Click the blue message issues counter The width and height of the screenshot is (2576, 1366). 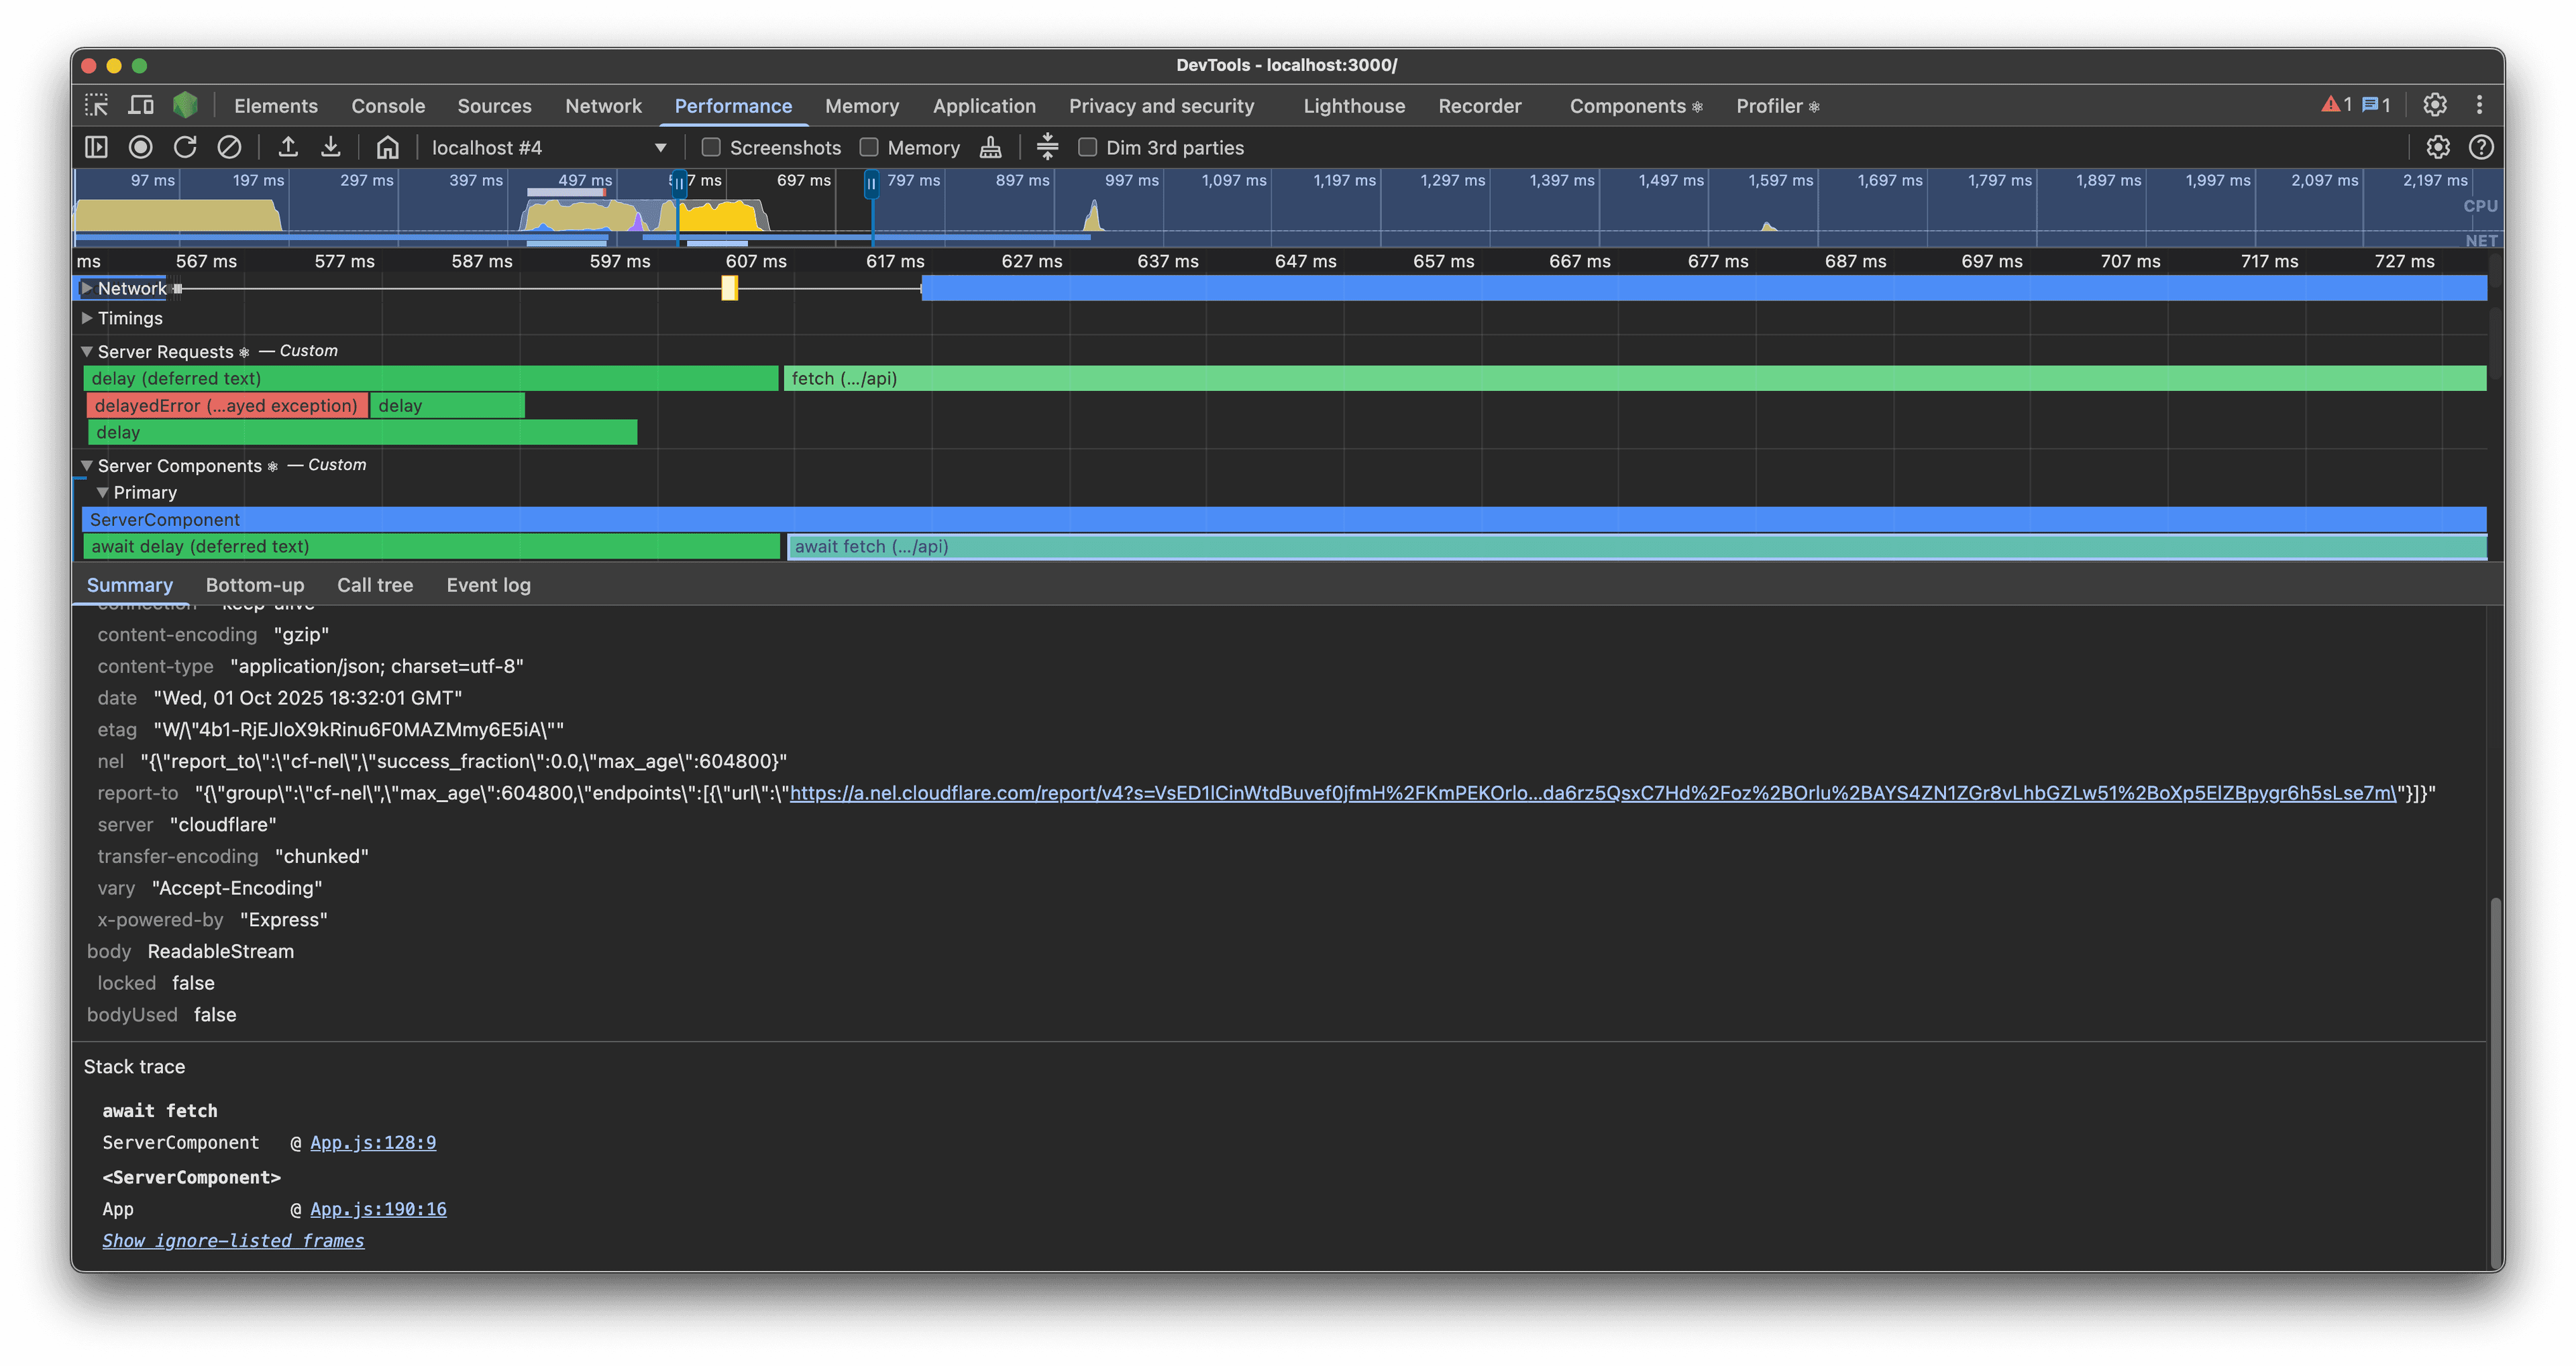pyautogui.click(x=2376, y=105)
